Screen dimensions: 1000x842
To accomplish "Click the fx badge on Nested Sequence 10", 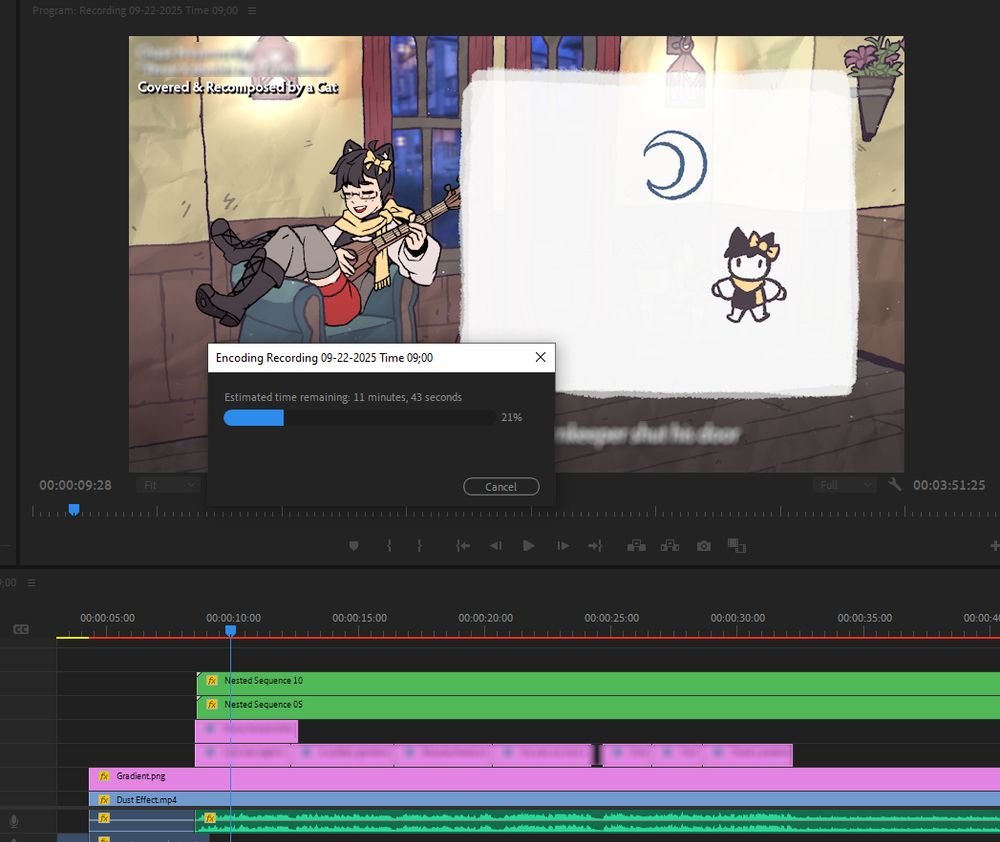I will (212, 681).
